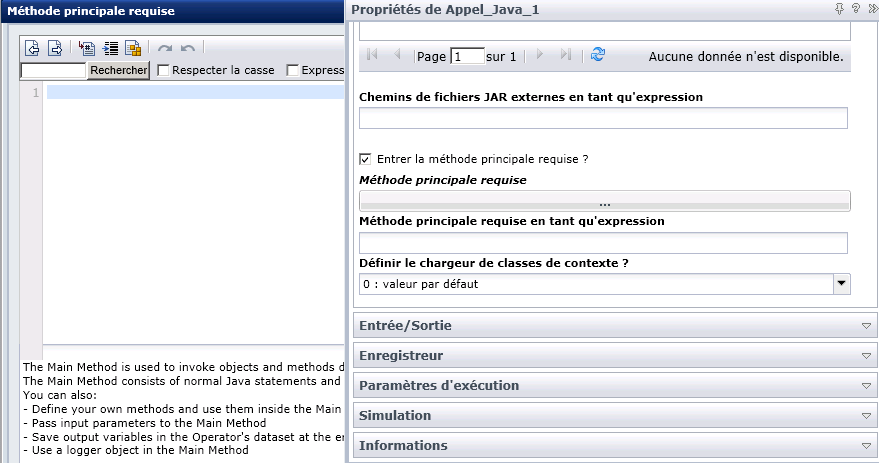Expand the Entrée/Sortie section
The width and height of the screenshot is (879, 463).
[x=615, y=325]
